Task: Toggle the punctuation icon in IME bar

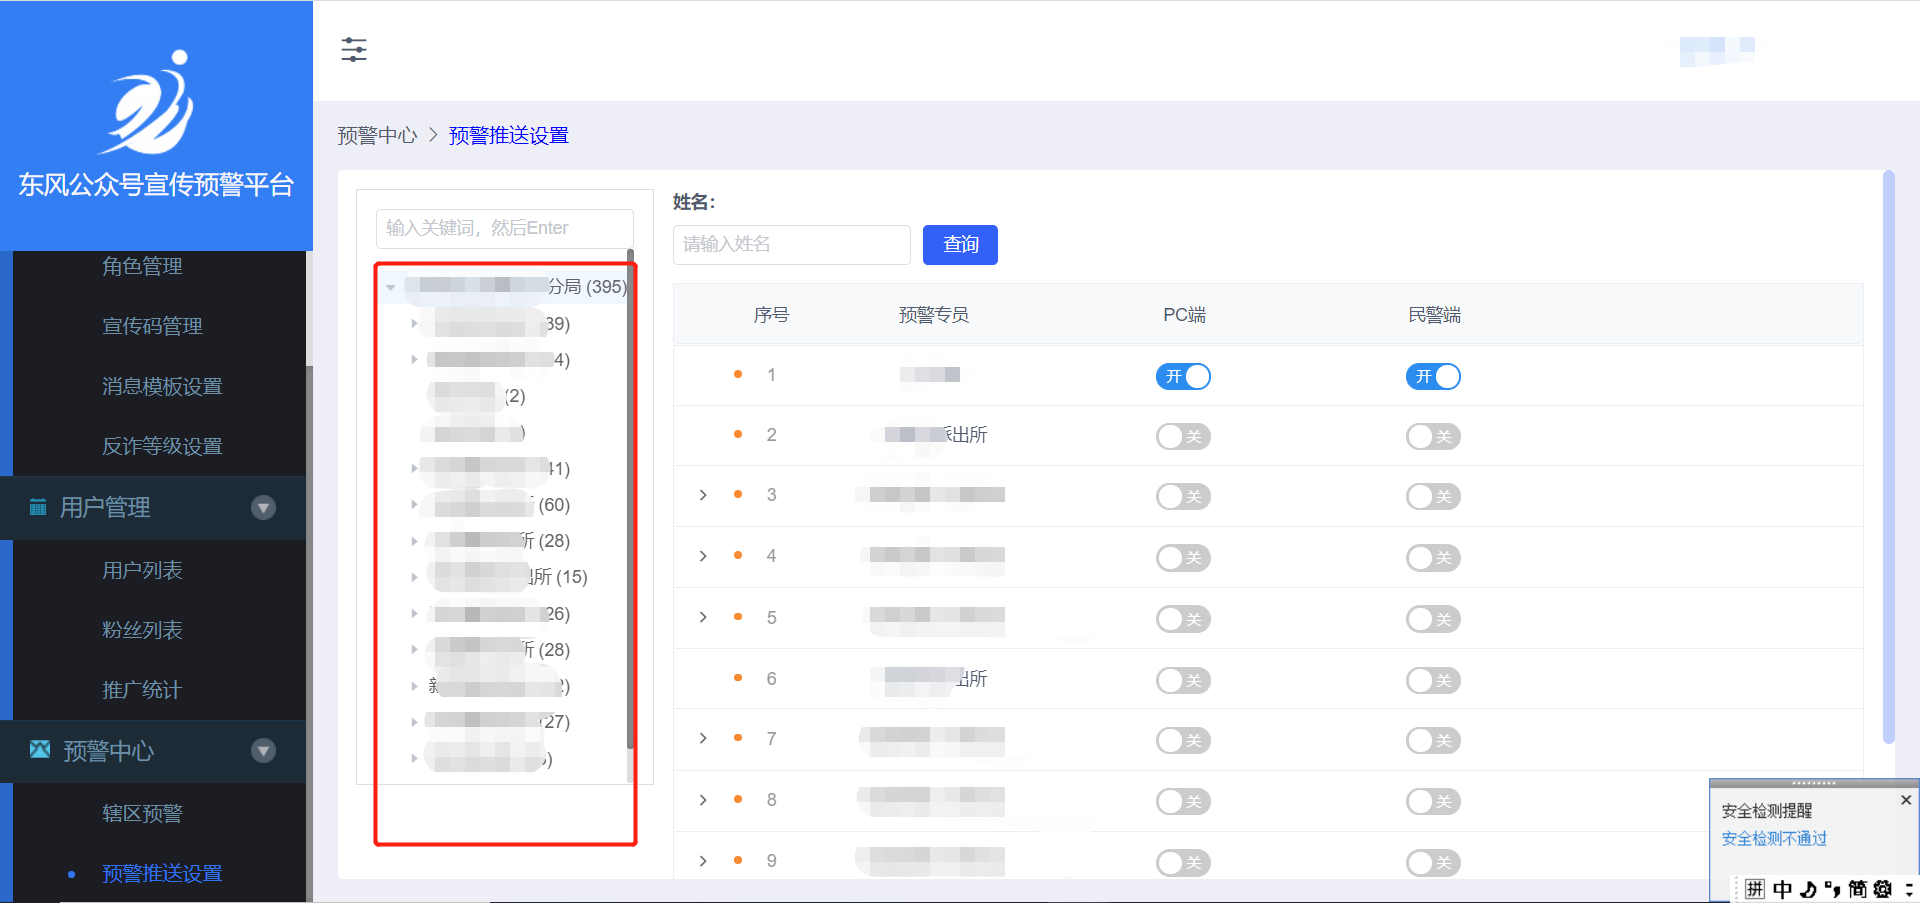Action: click(1832, 889)
